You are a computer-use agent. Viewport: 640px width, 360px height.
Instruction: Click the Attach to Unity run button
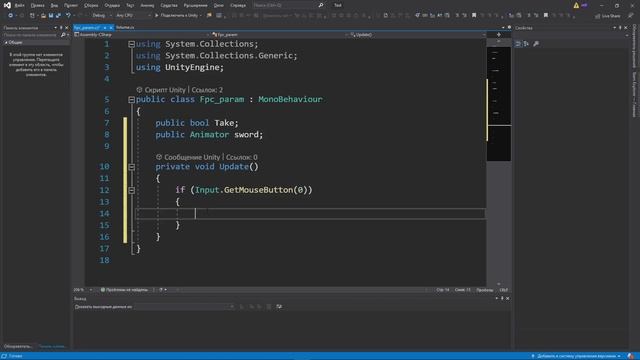tap(178, 16)
